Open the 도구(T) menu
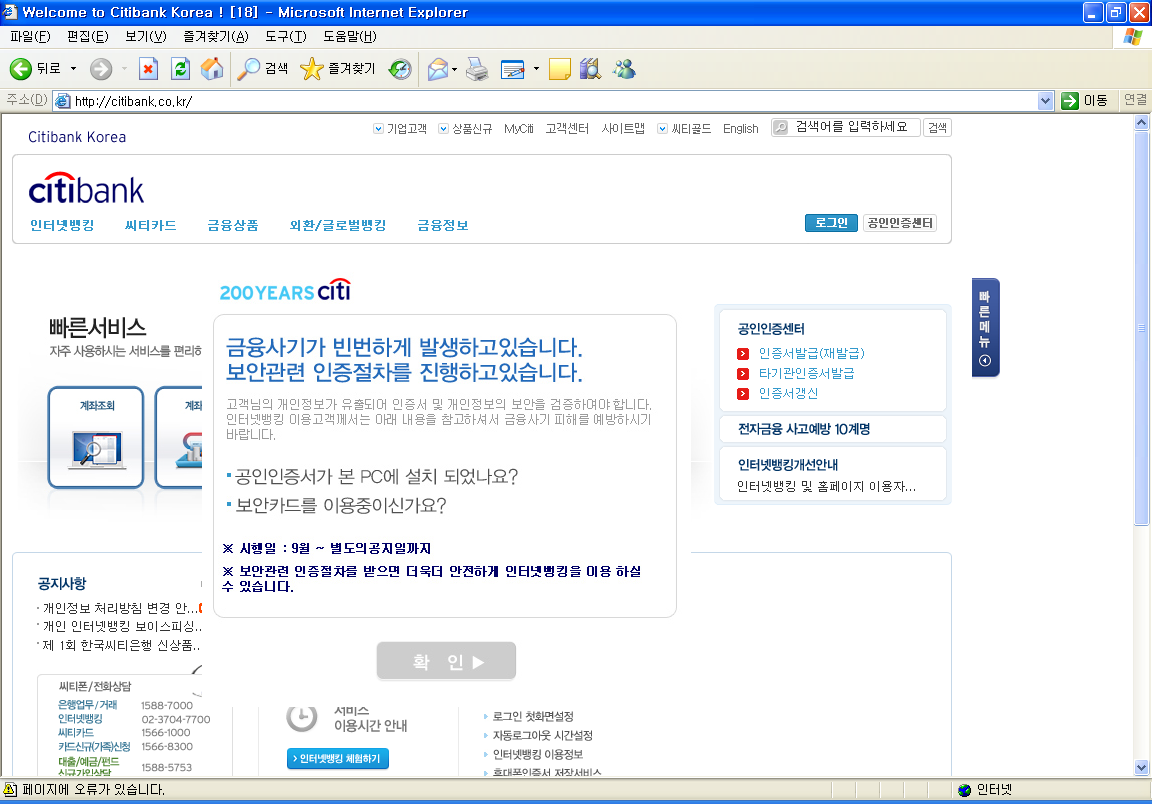The image size is (1152, 804). [286, 36]
